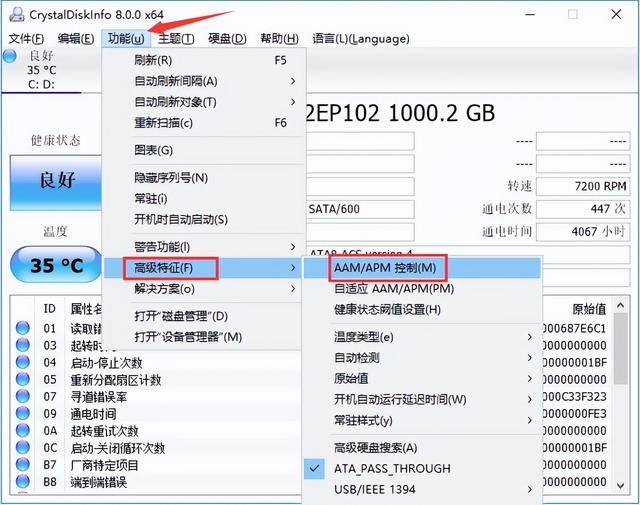640x505 pixels.
Task: Click the blue status orb for attribute 05
Action: tap(23, 379)
